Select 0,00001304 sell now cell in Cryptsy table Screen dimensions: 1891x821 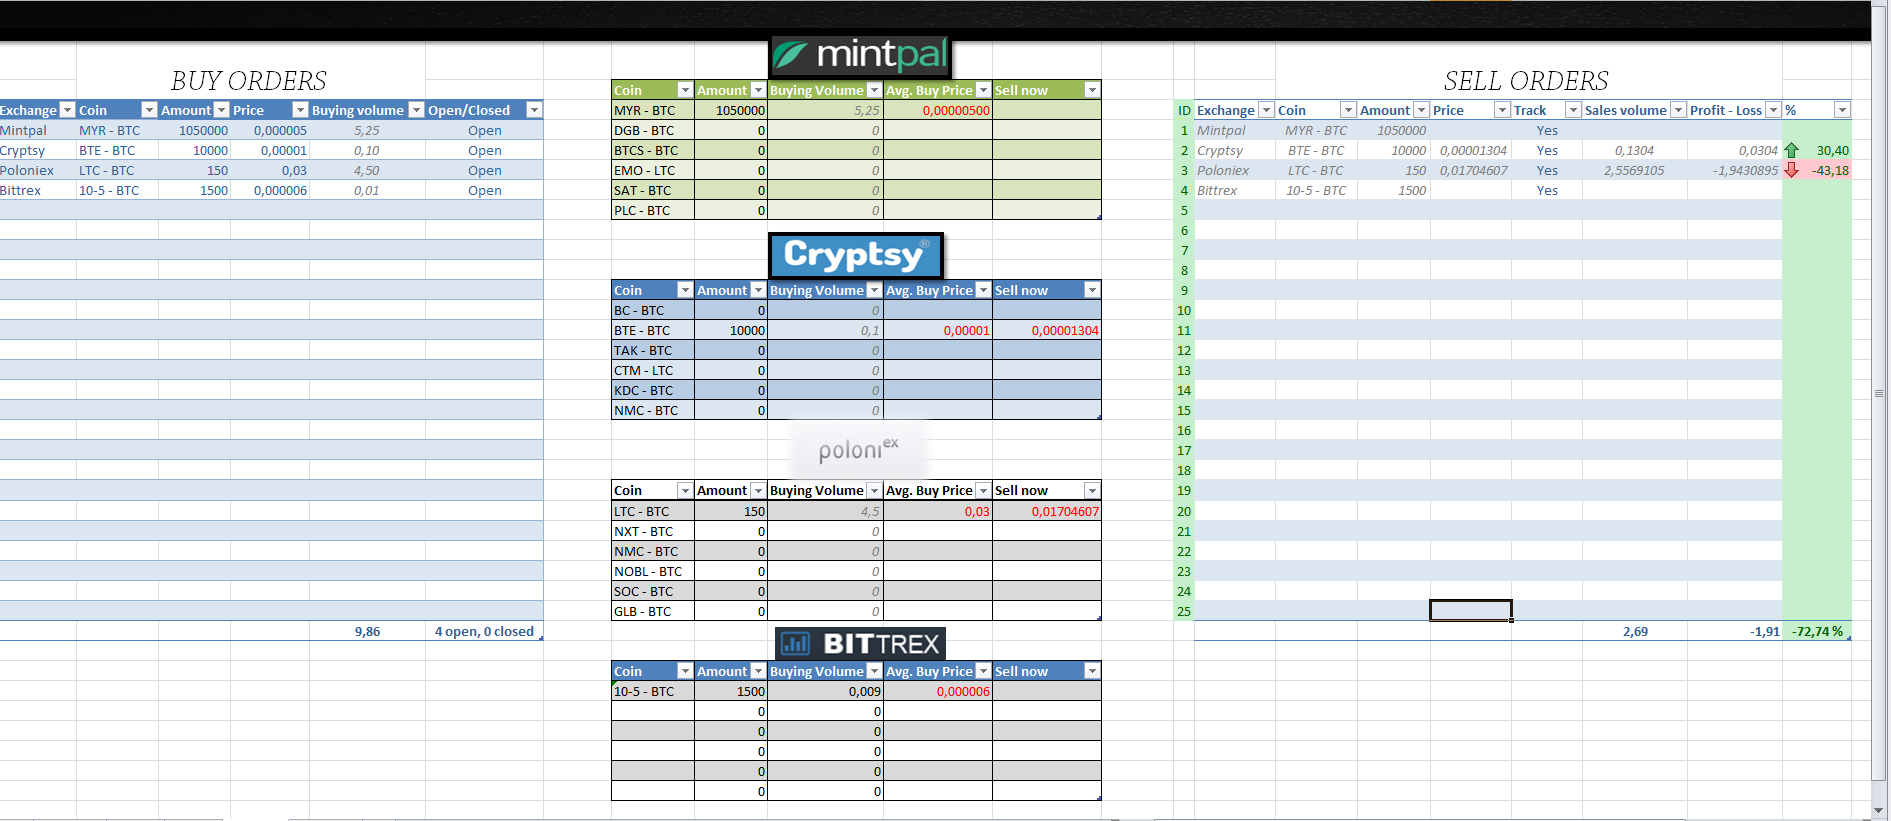point(1047,330)
